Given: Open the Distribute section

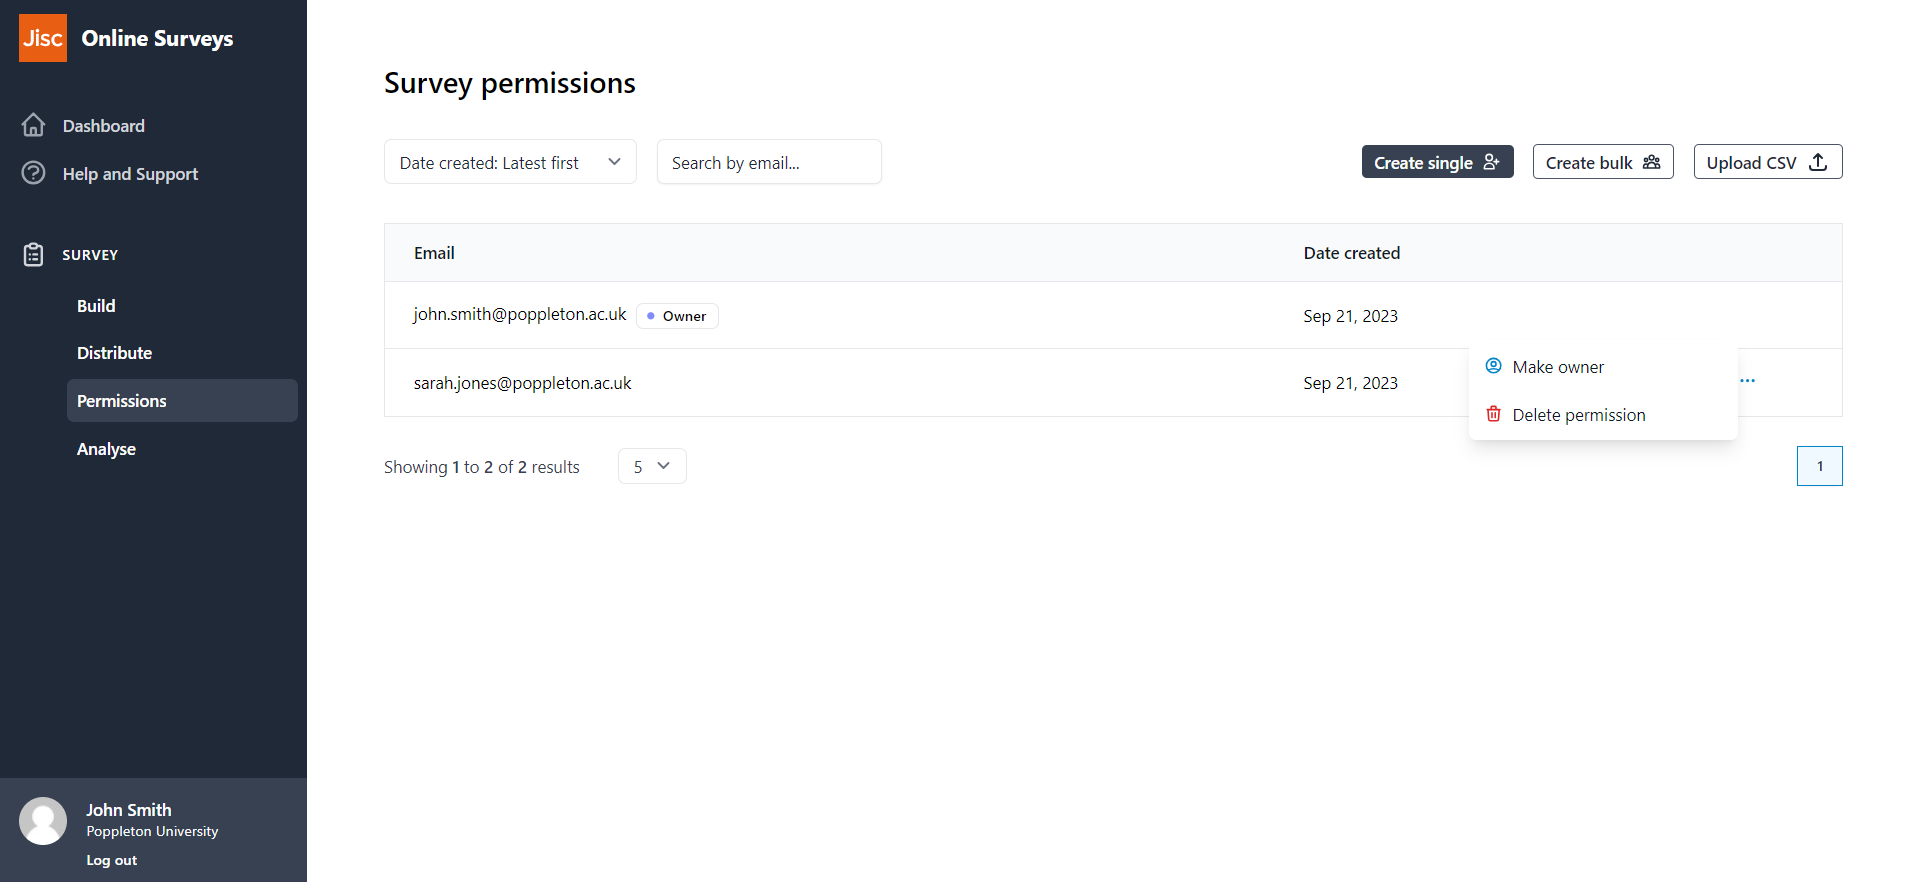Looking at the screenshot, I should (114, 353).
